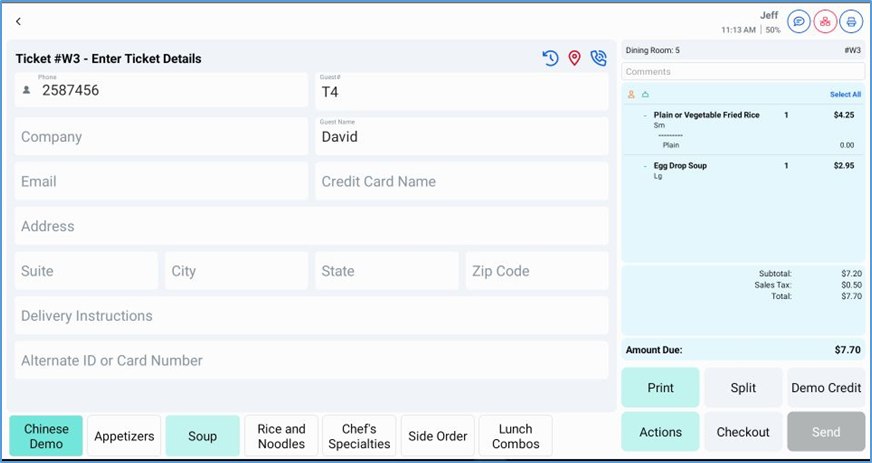Collapse the Plain or Vegetable Fried Rice item
Screen dimensions: 872x463
pos(645,115)
